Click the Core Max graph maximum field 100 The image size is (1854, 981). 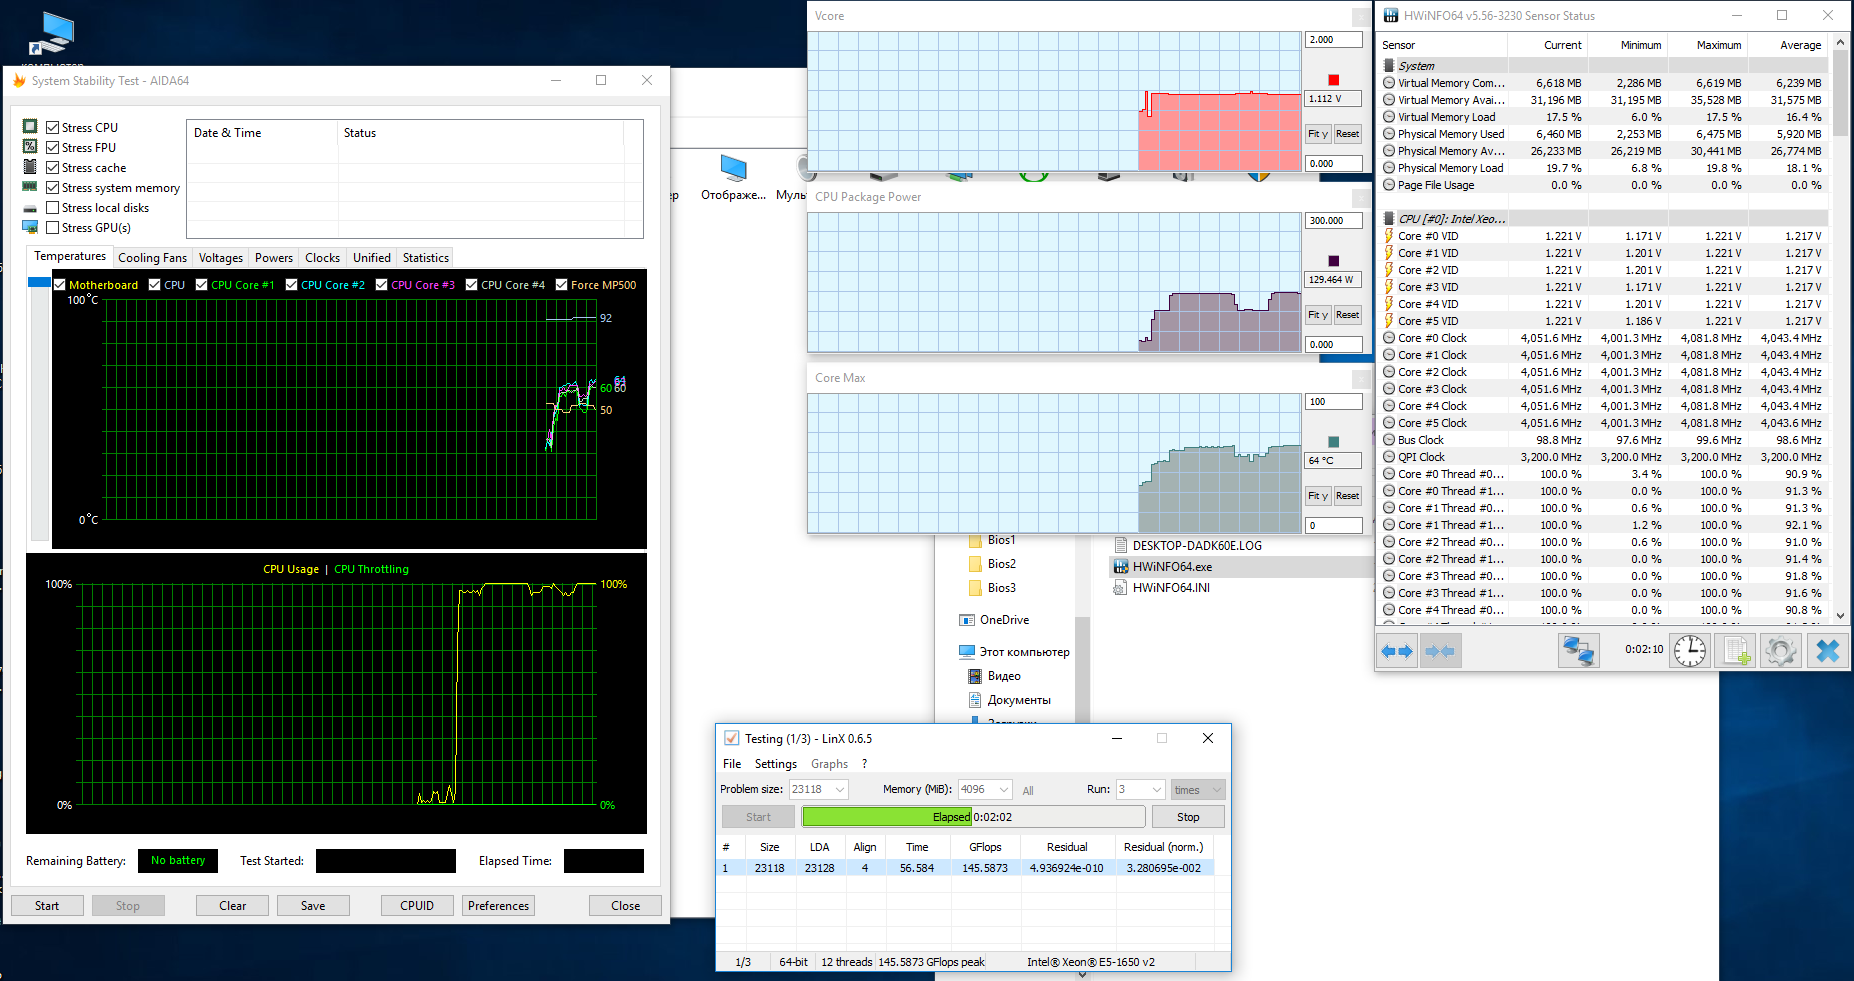click(1334, 402)
